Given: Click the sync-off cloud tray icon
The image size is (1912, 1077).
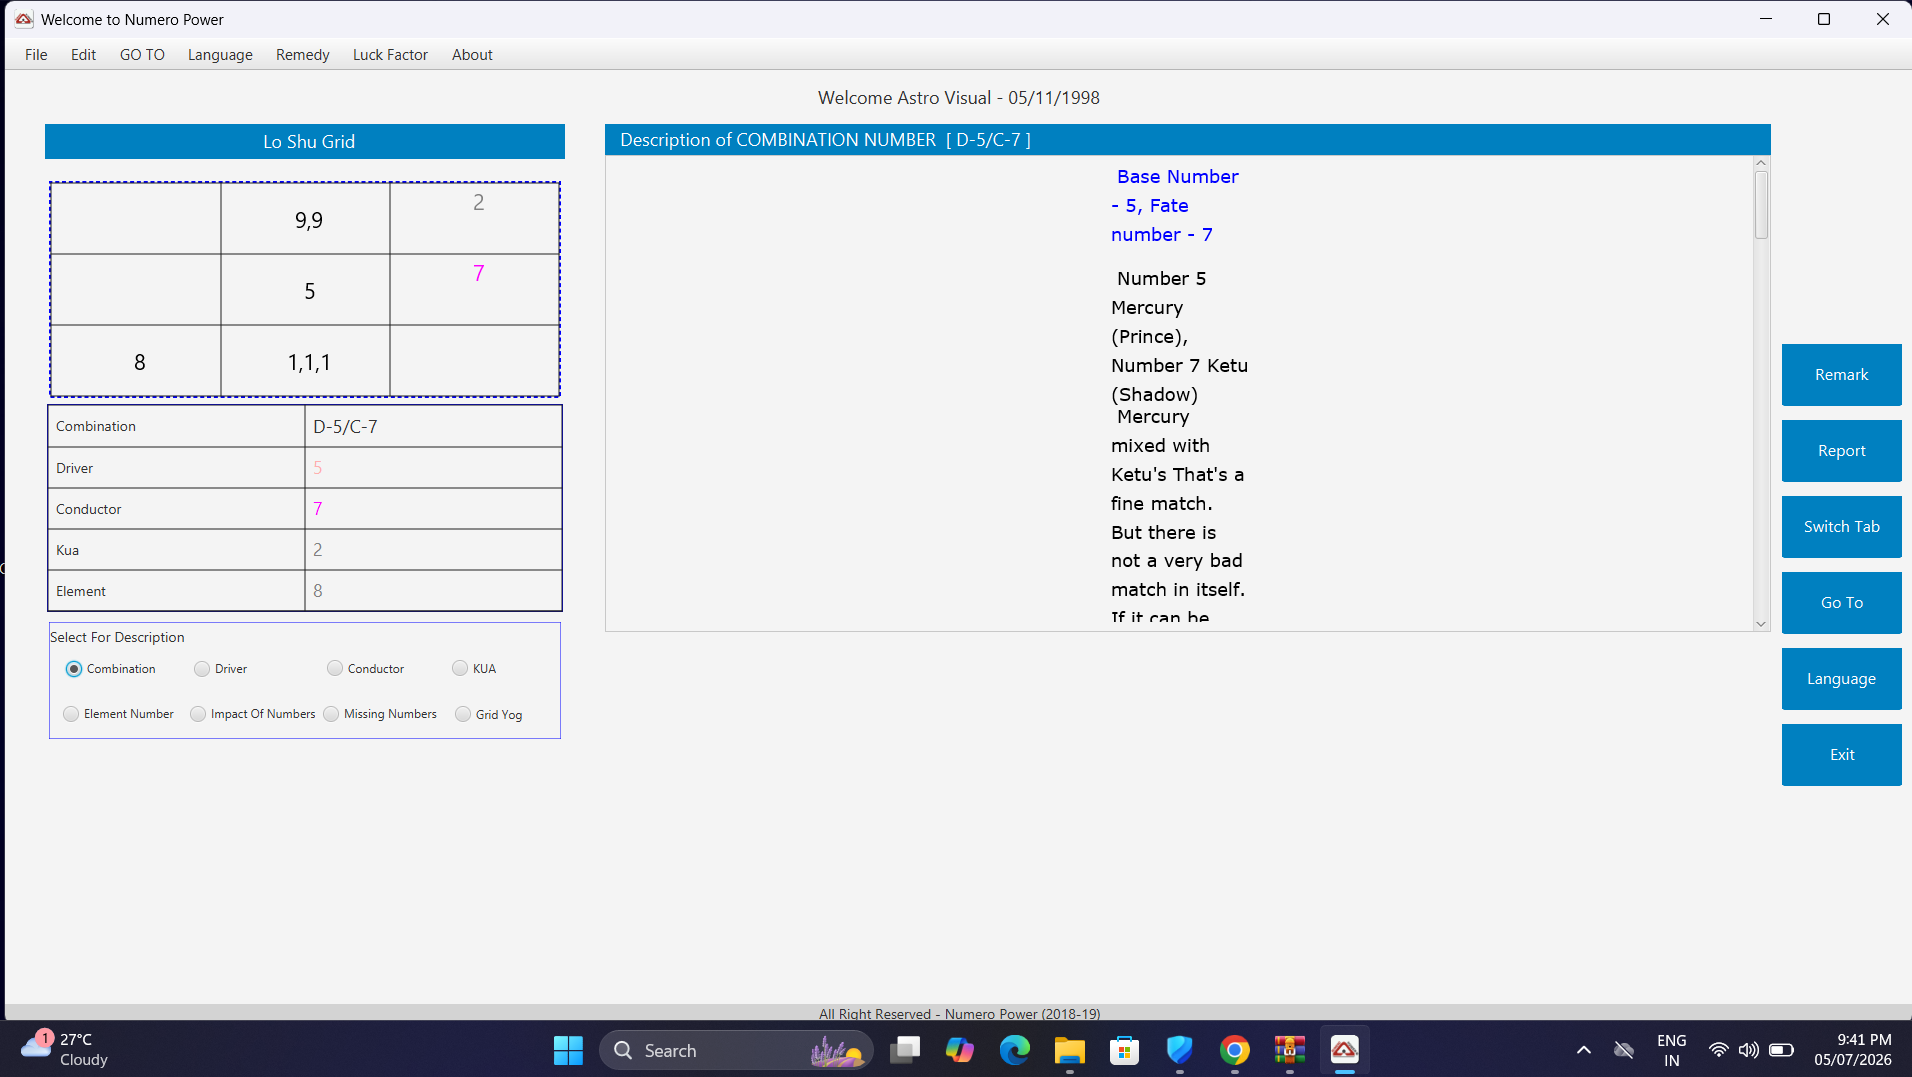Looking at the screenshot, I should pos(1624,1050).
